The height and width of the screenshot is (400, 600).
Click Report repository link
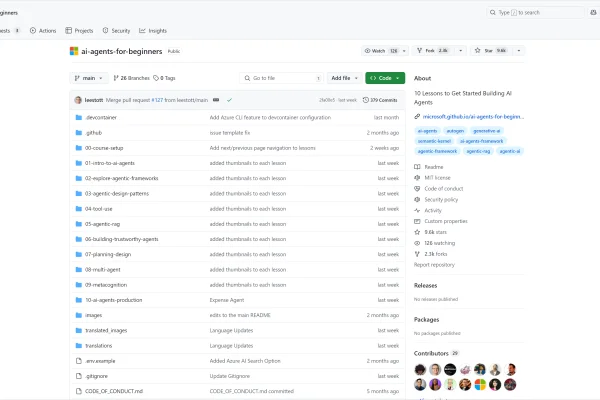(434, 265)
